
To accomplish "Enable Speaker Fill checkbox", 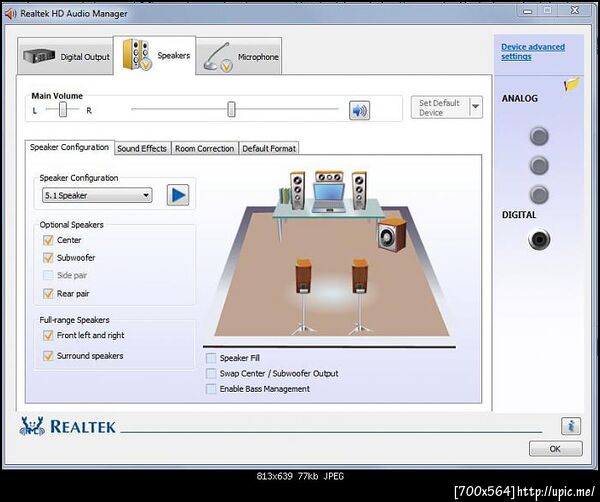I will coord(211,358).
